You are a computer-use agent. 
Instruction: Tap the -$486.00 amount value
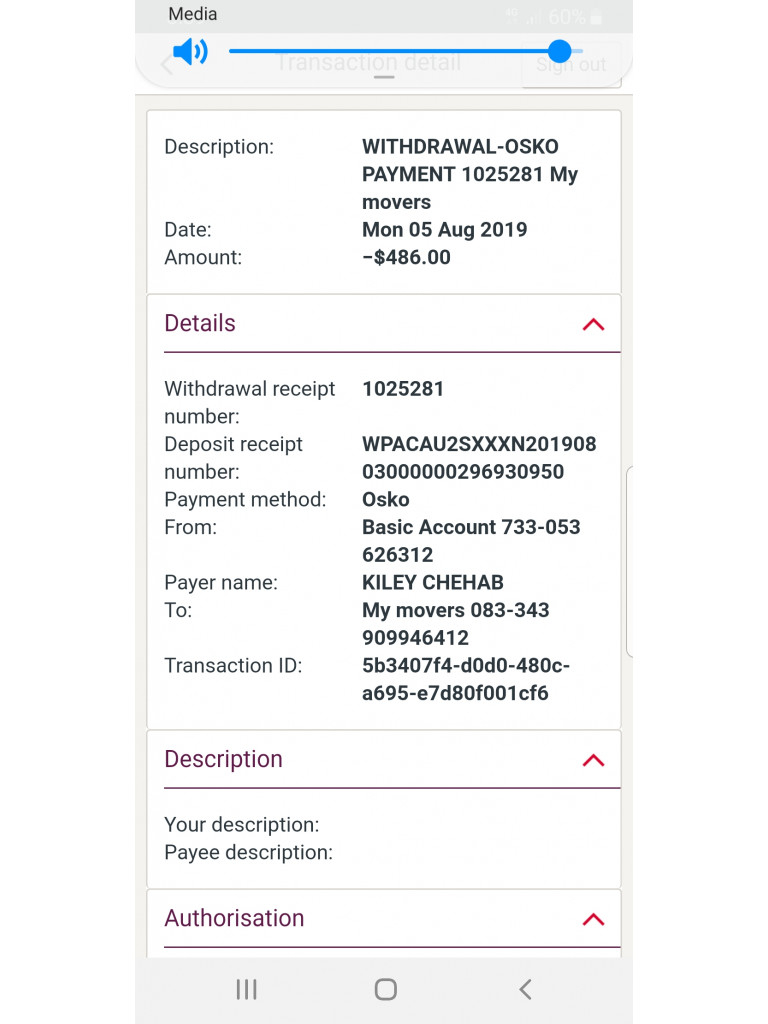click(x=406, y=258)
